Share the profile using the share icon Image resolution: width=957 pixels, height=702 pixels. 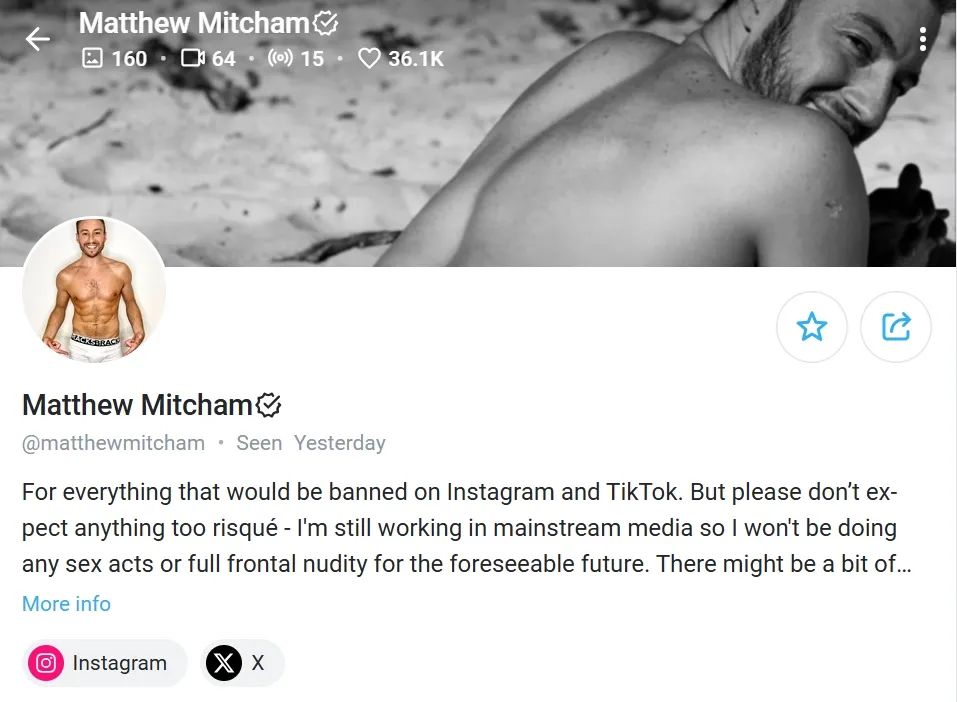[x=895, y=326]
